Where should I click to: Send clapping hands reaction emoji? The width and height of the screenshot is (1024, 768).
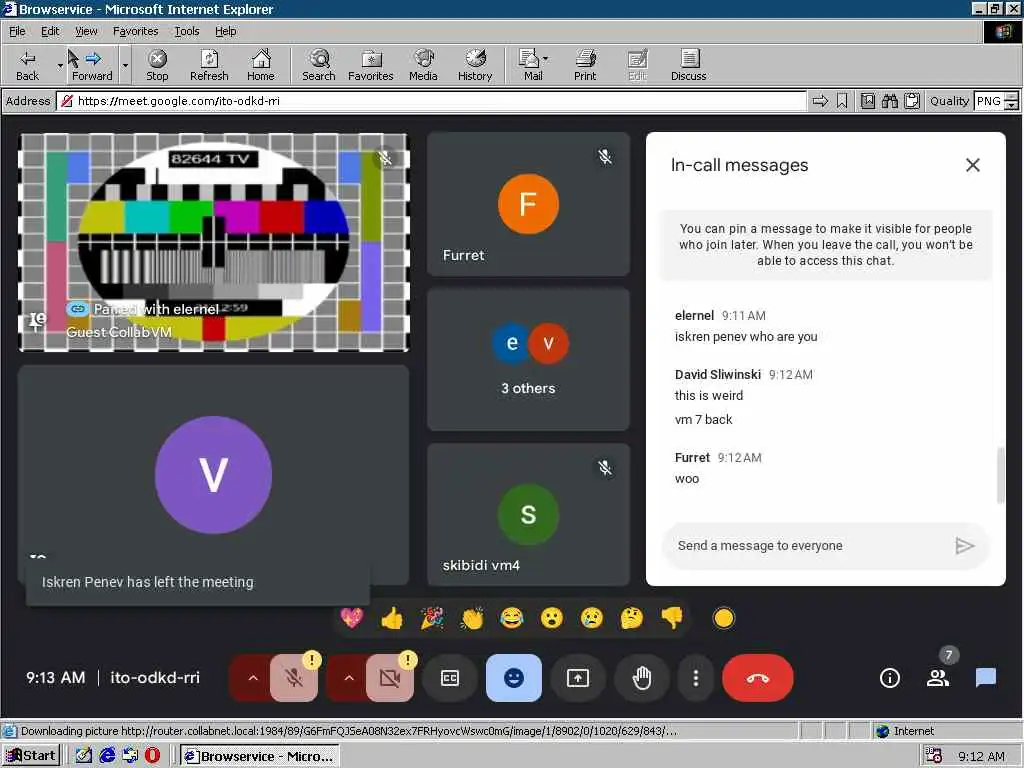point(472,618)
